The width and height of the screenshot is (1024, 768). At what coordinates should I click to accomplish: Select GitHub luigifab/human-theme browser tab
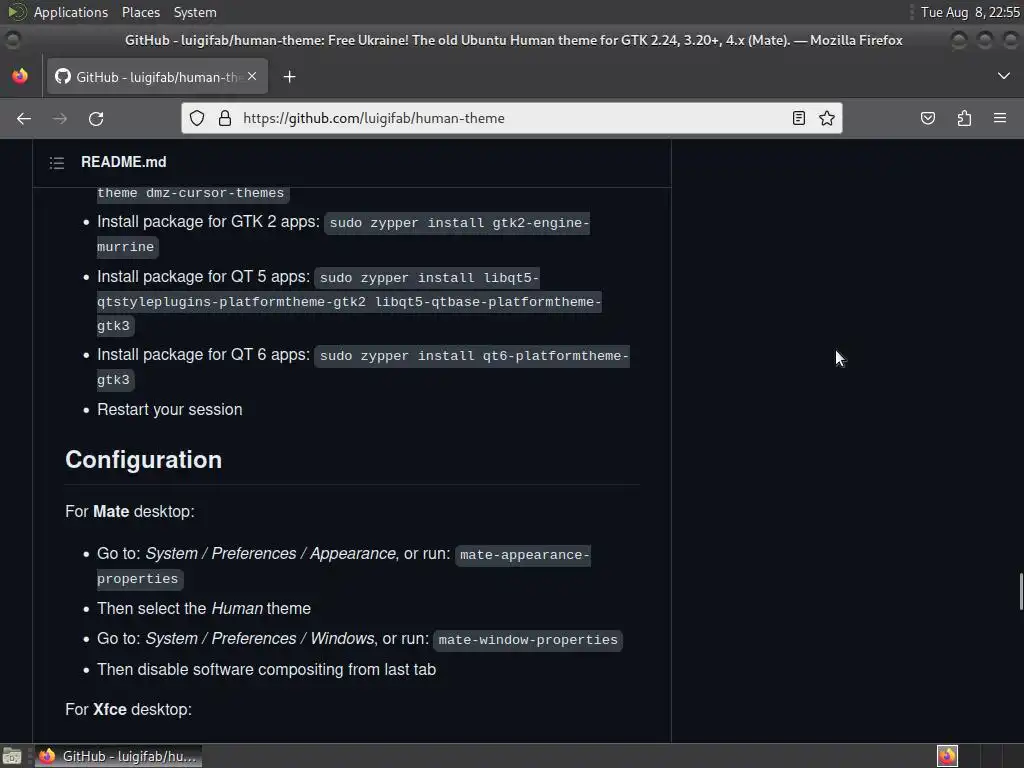(157, 77)
